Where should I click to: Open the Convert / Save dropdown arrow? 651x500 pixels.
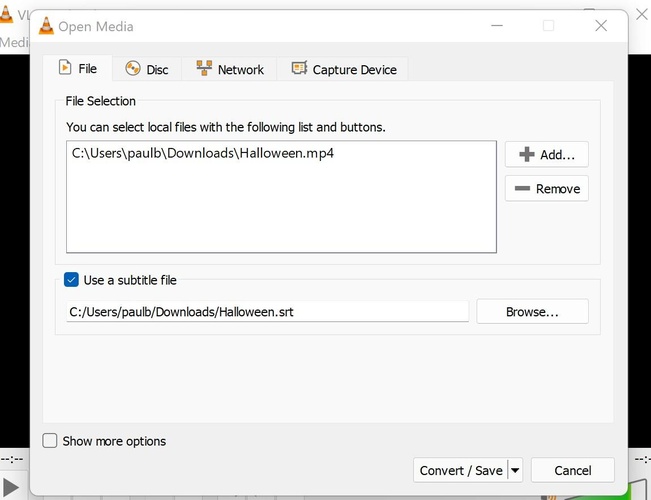coord(515,470)
